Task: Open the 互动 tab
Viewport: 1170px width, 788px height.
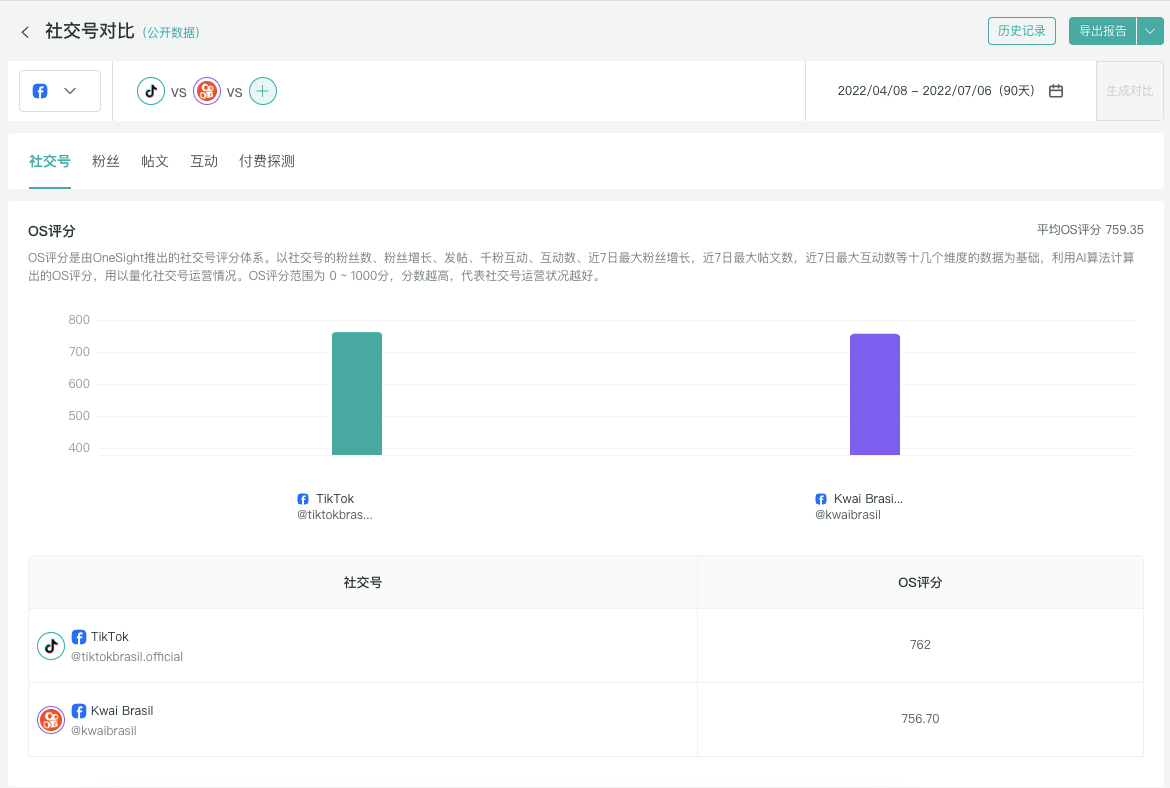Action: 204,161
